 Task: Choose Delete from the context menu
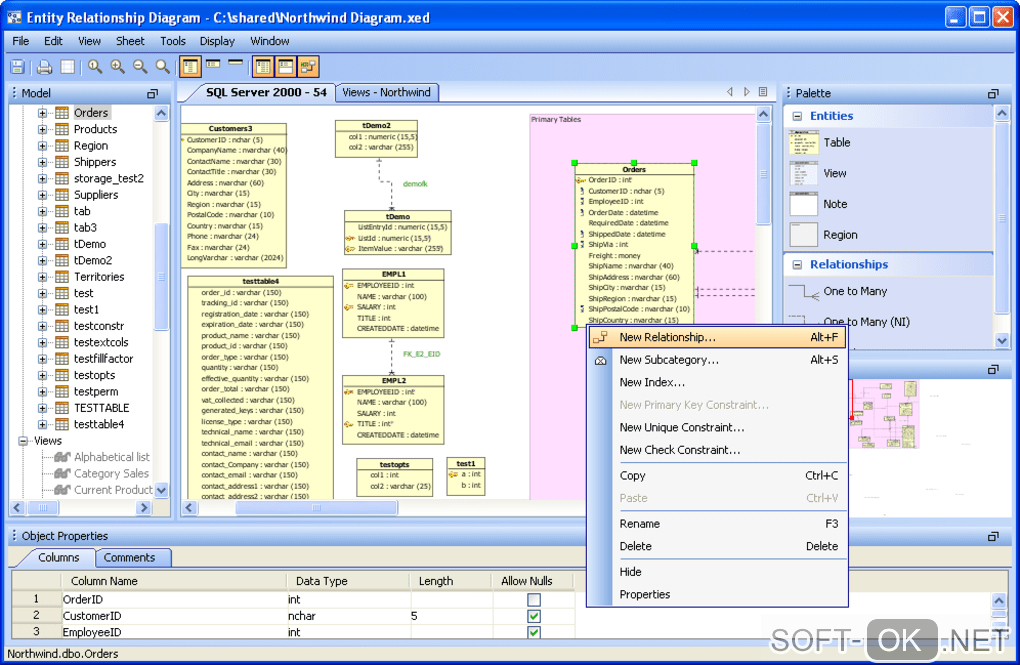coord(717,547)
